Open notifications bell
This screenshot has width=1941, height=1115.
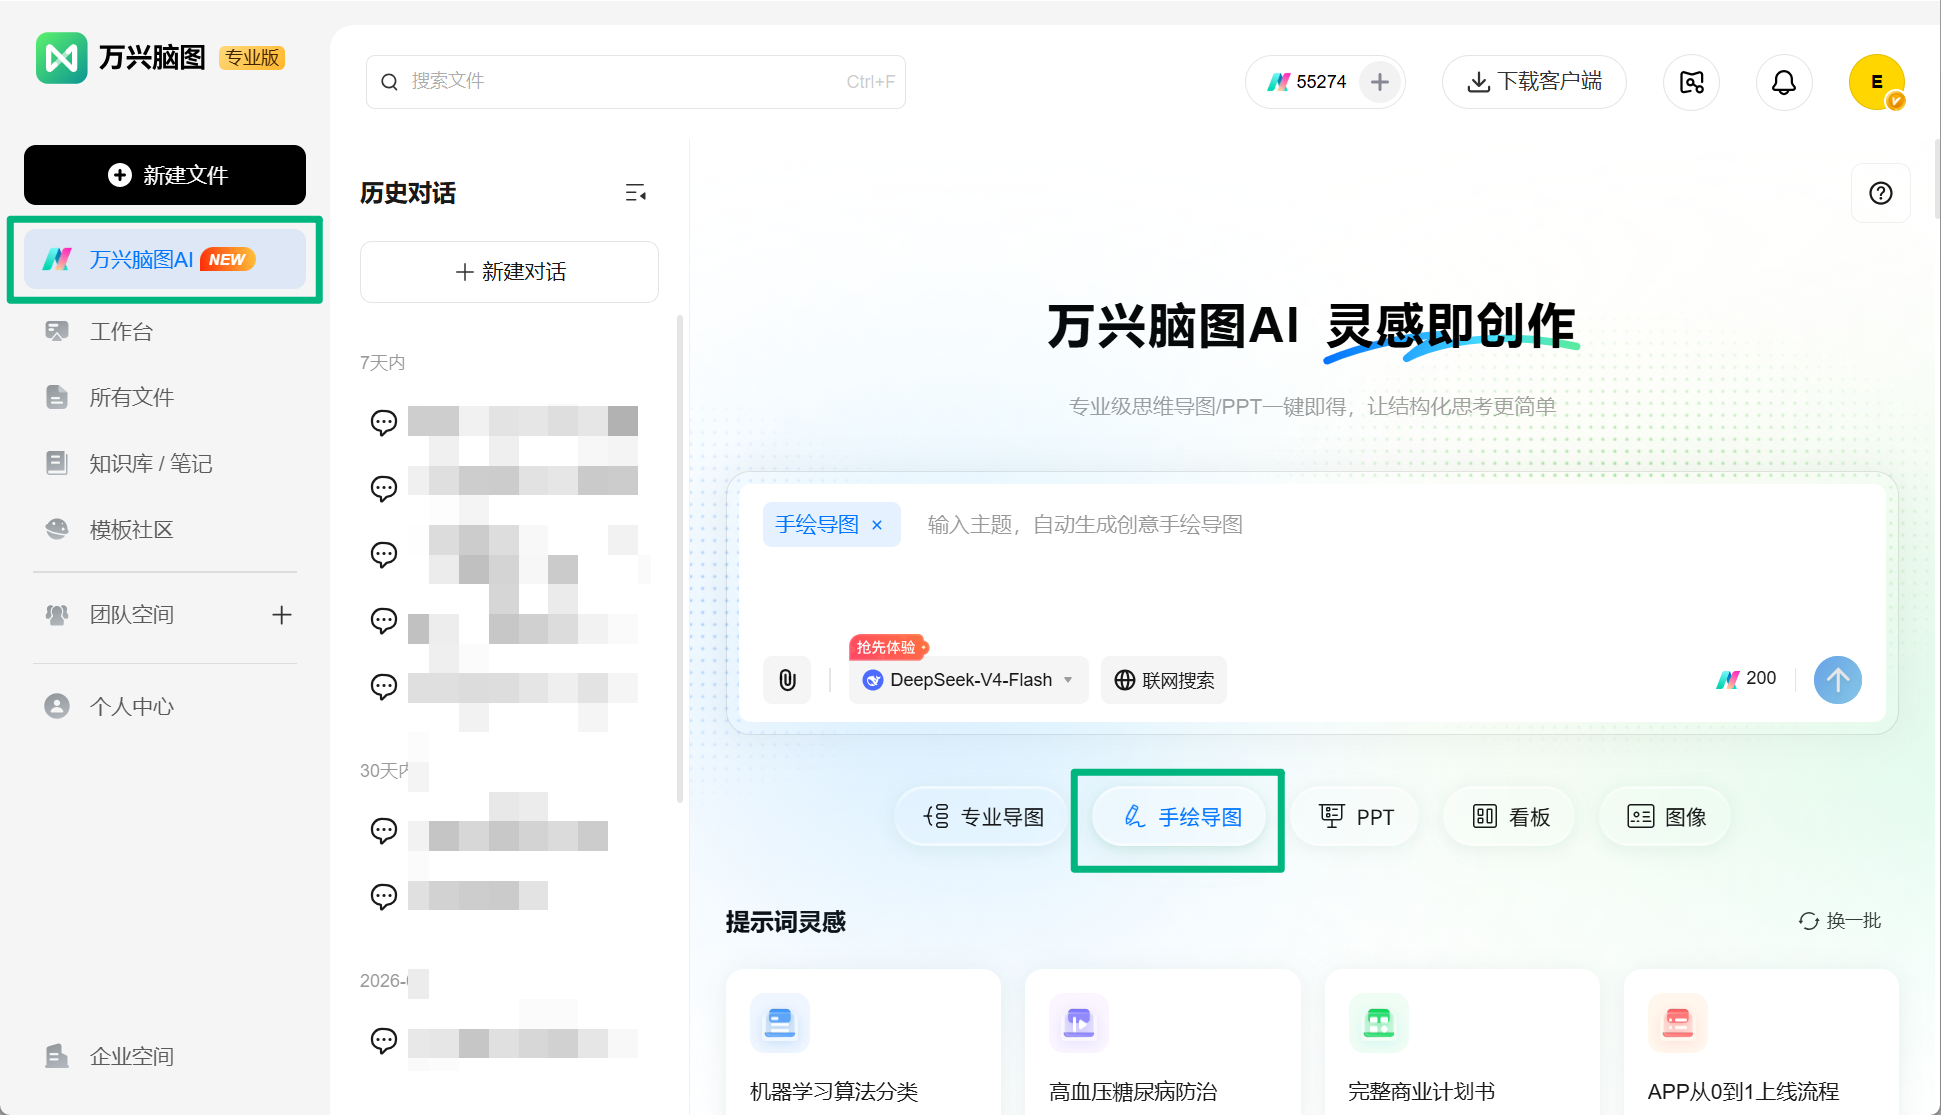(x=1784, y=82)
